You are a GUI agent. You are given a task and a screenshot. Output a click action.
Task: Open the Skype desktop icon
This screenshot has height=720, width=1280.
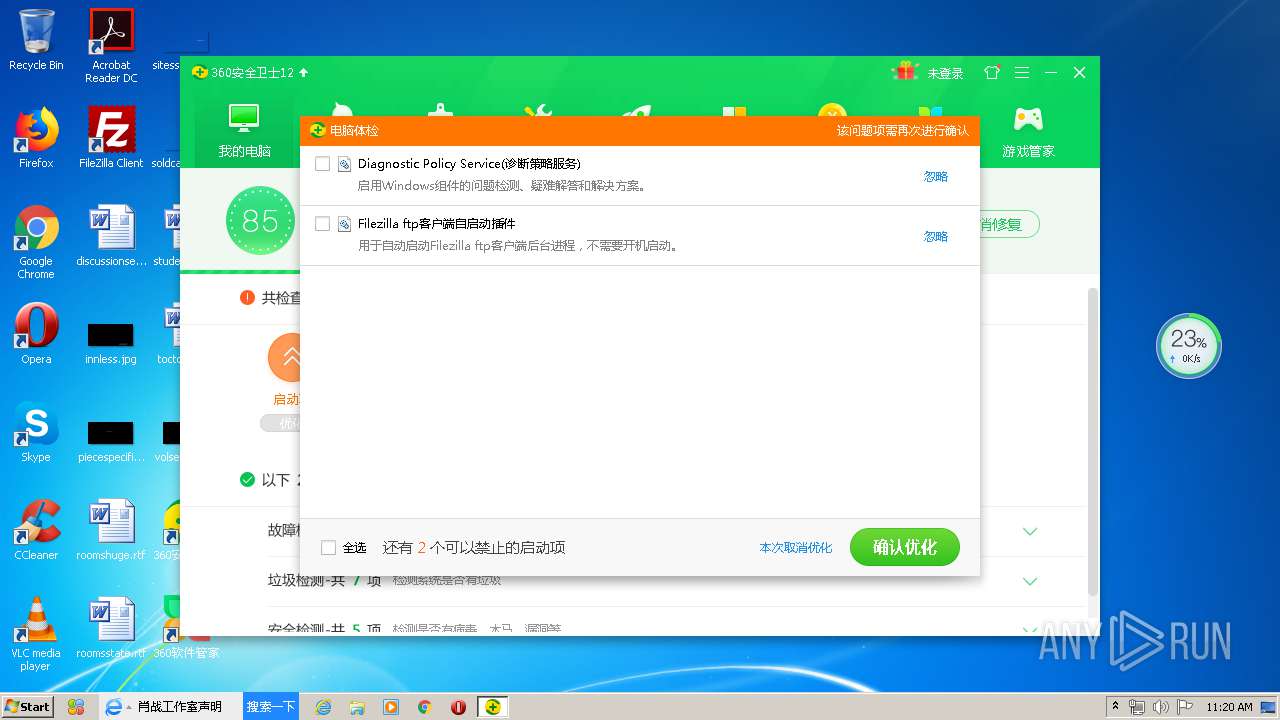(36, 432)
